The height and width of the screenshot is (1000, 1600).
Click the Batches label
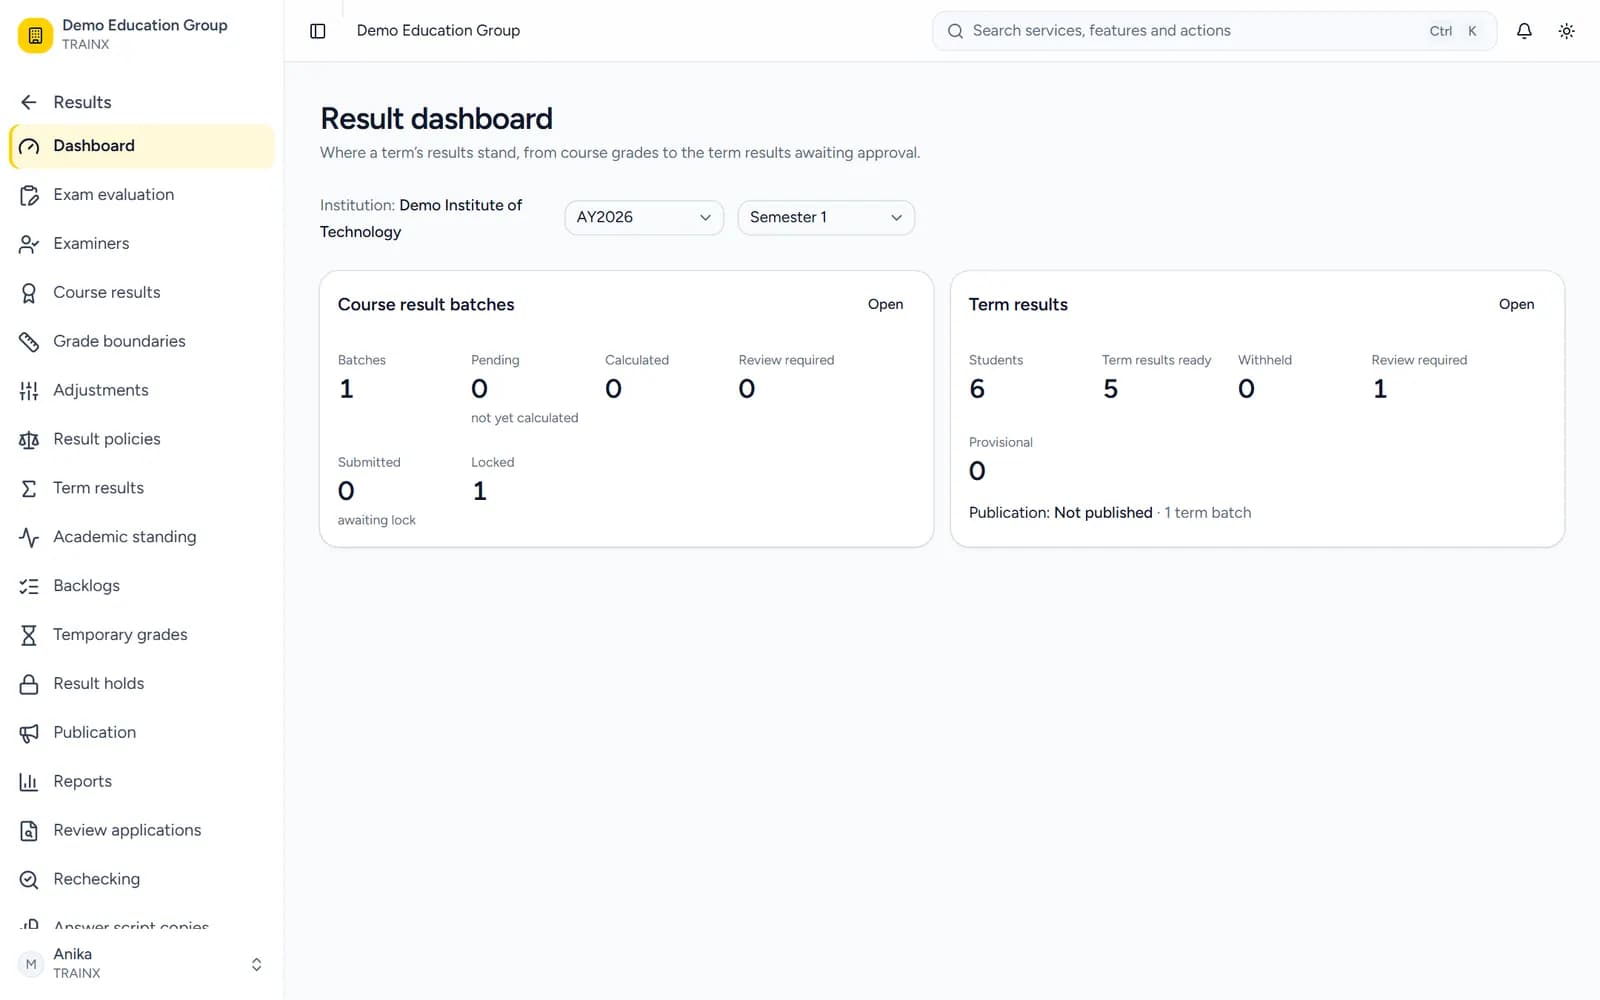(x=362, y=360)
